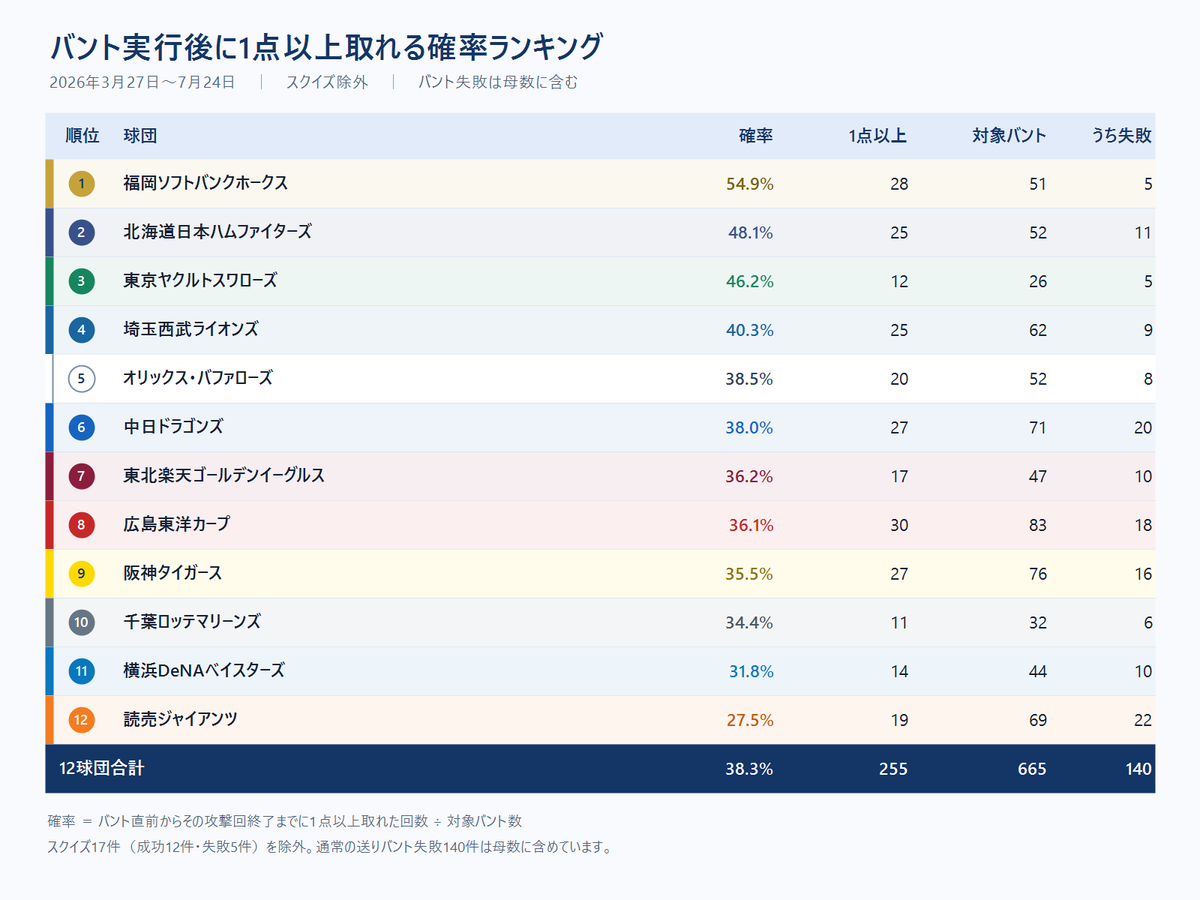The height and width of the screenshot is (900, 1200).
Task: Click the 83 bunts cell for Hiroshima
Action: click(x=1038, y=525)
